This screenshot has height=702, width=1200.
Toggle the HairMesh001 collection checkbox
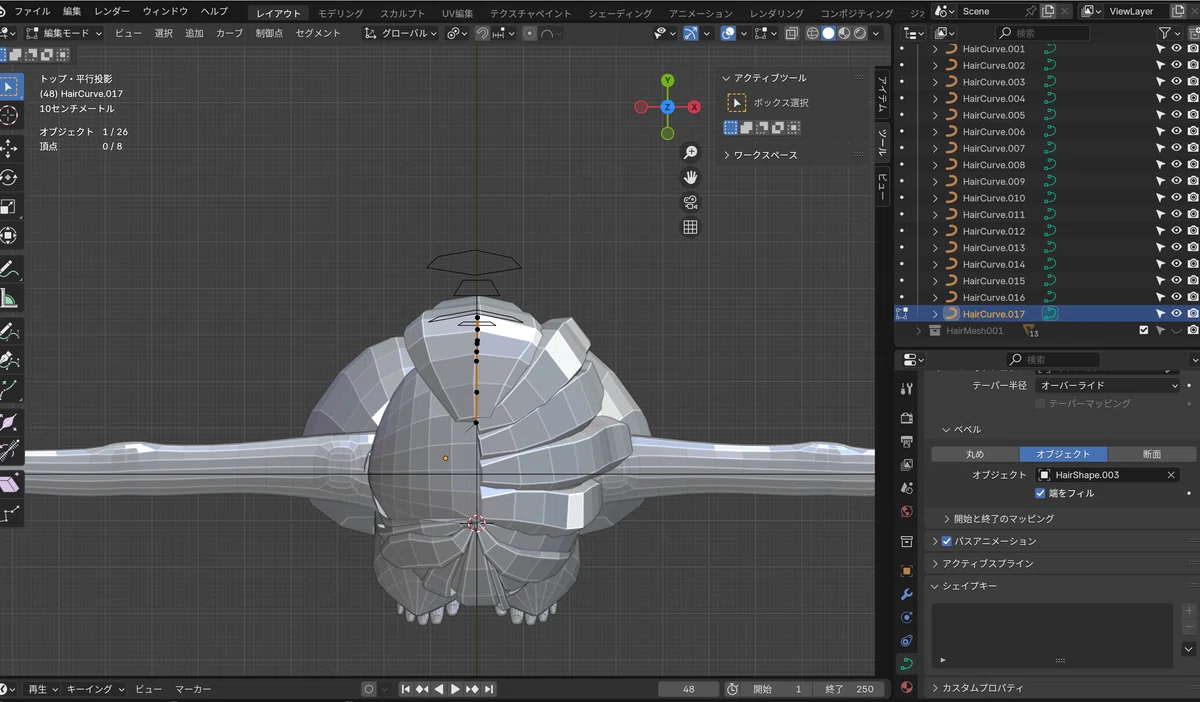point(1144,330)
